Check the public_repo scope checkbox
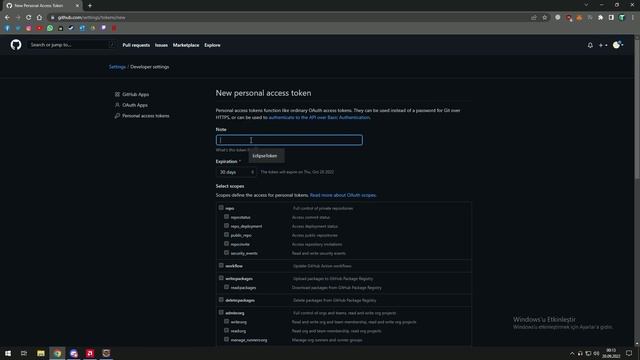640x360 pixels. click(227, 235)
